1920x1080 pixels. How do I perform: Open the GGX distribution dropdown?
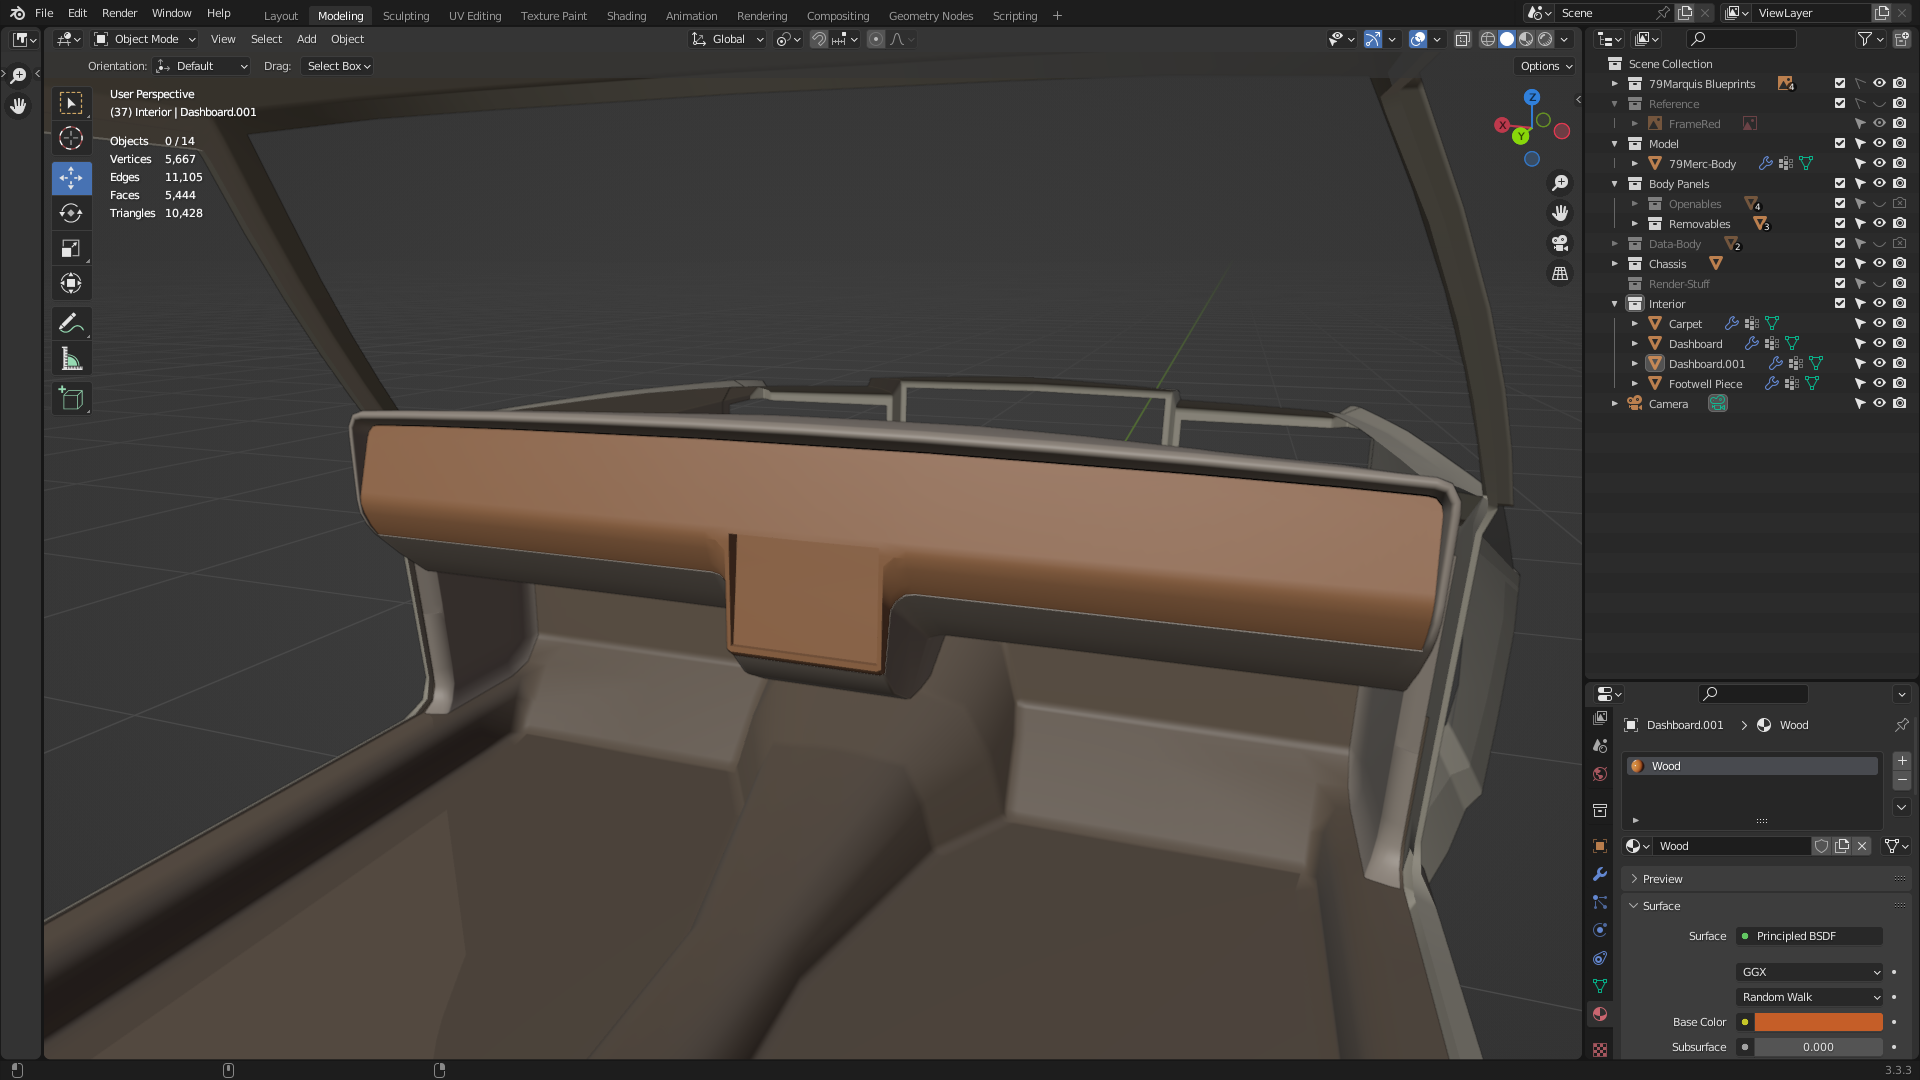pos(1810,972)
